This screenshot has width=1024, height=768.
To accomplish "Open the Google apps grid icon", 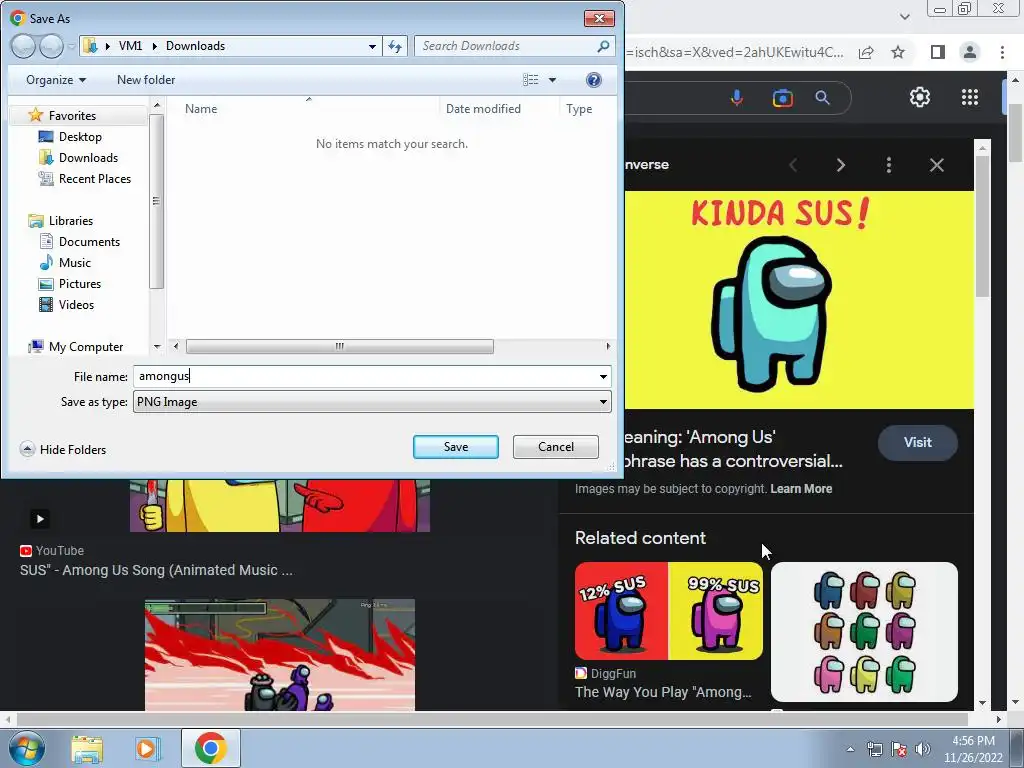I will tap(970, 97).
